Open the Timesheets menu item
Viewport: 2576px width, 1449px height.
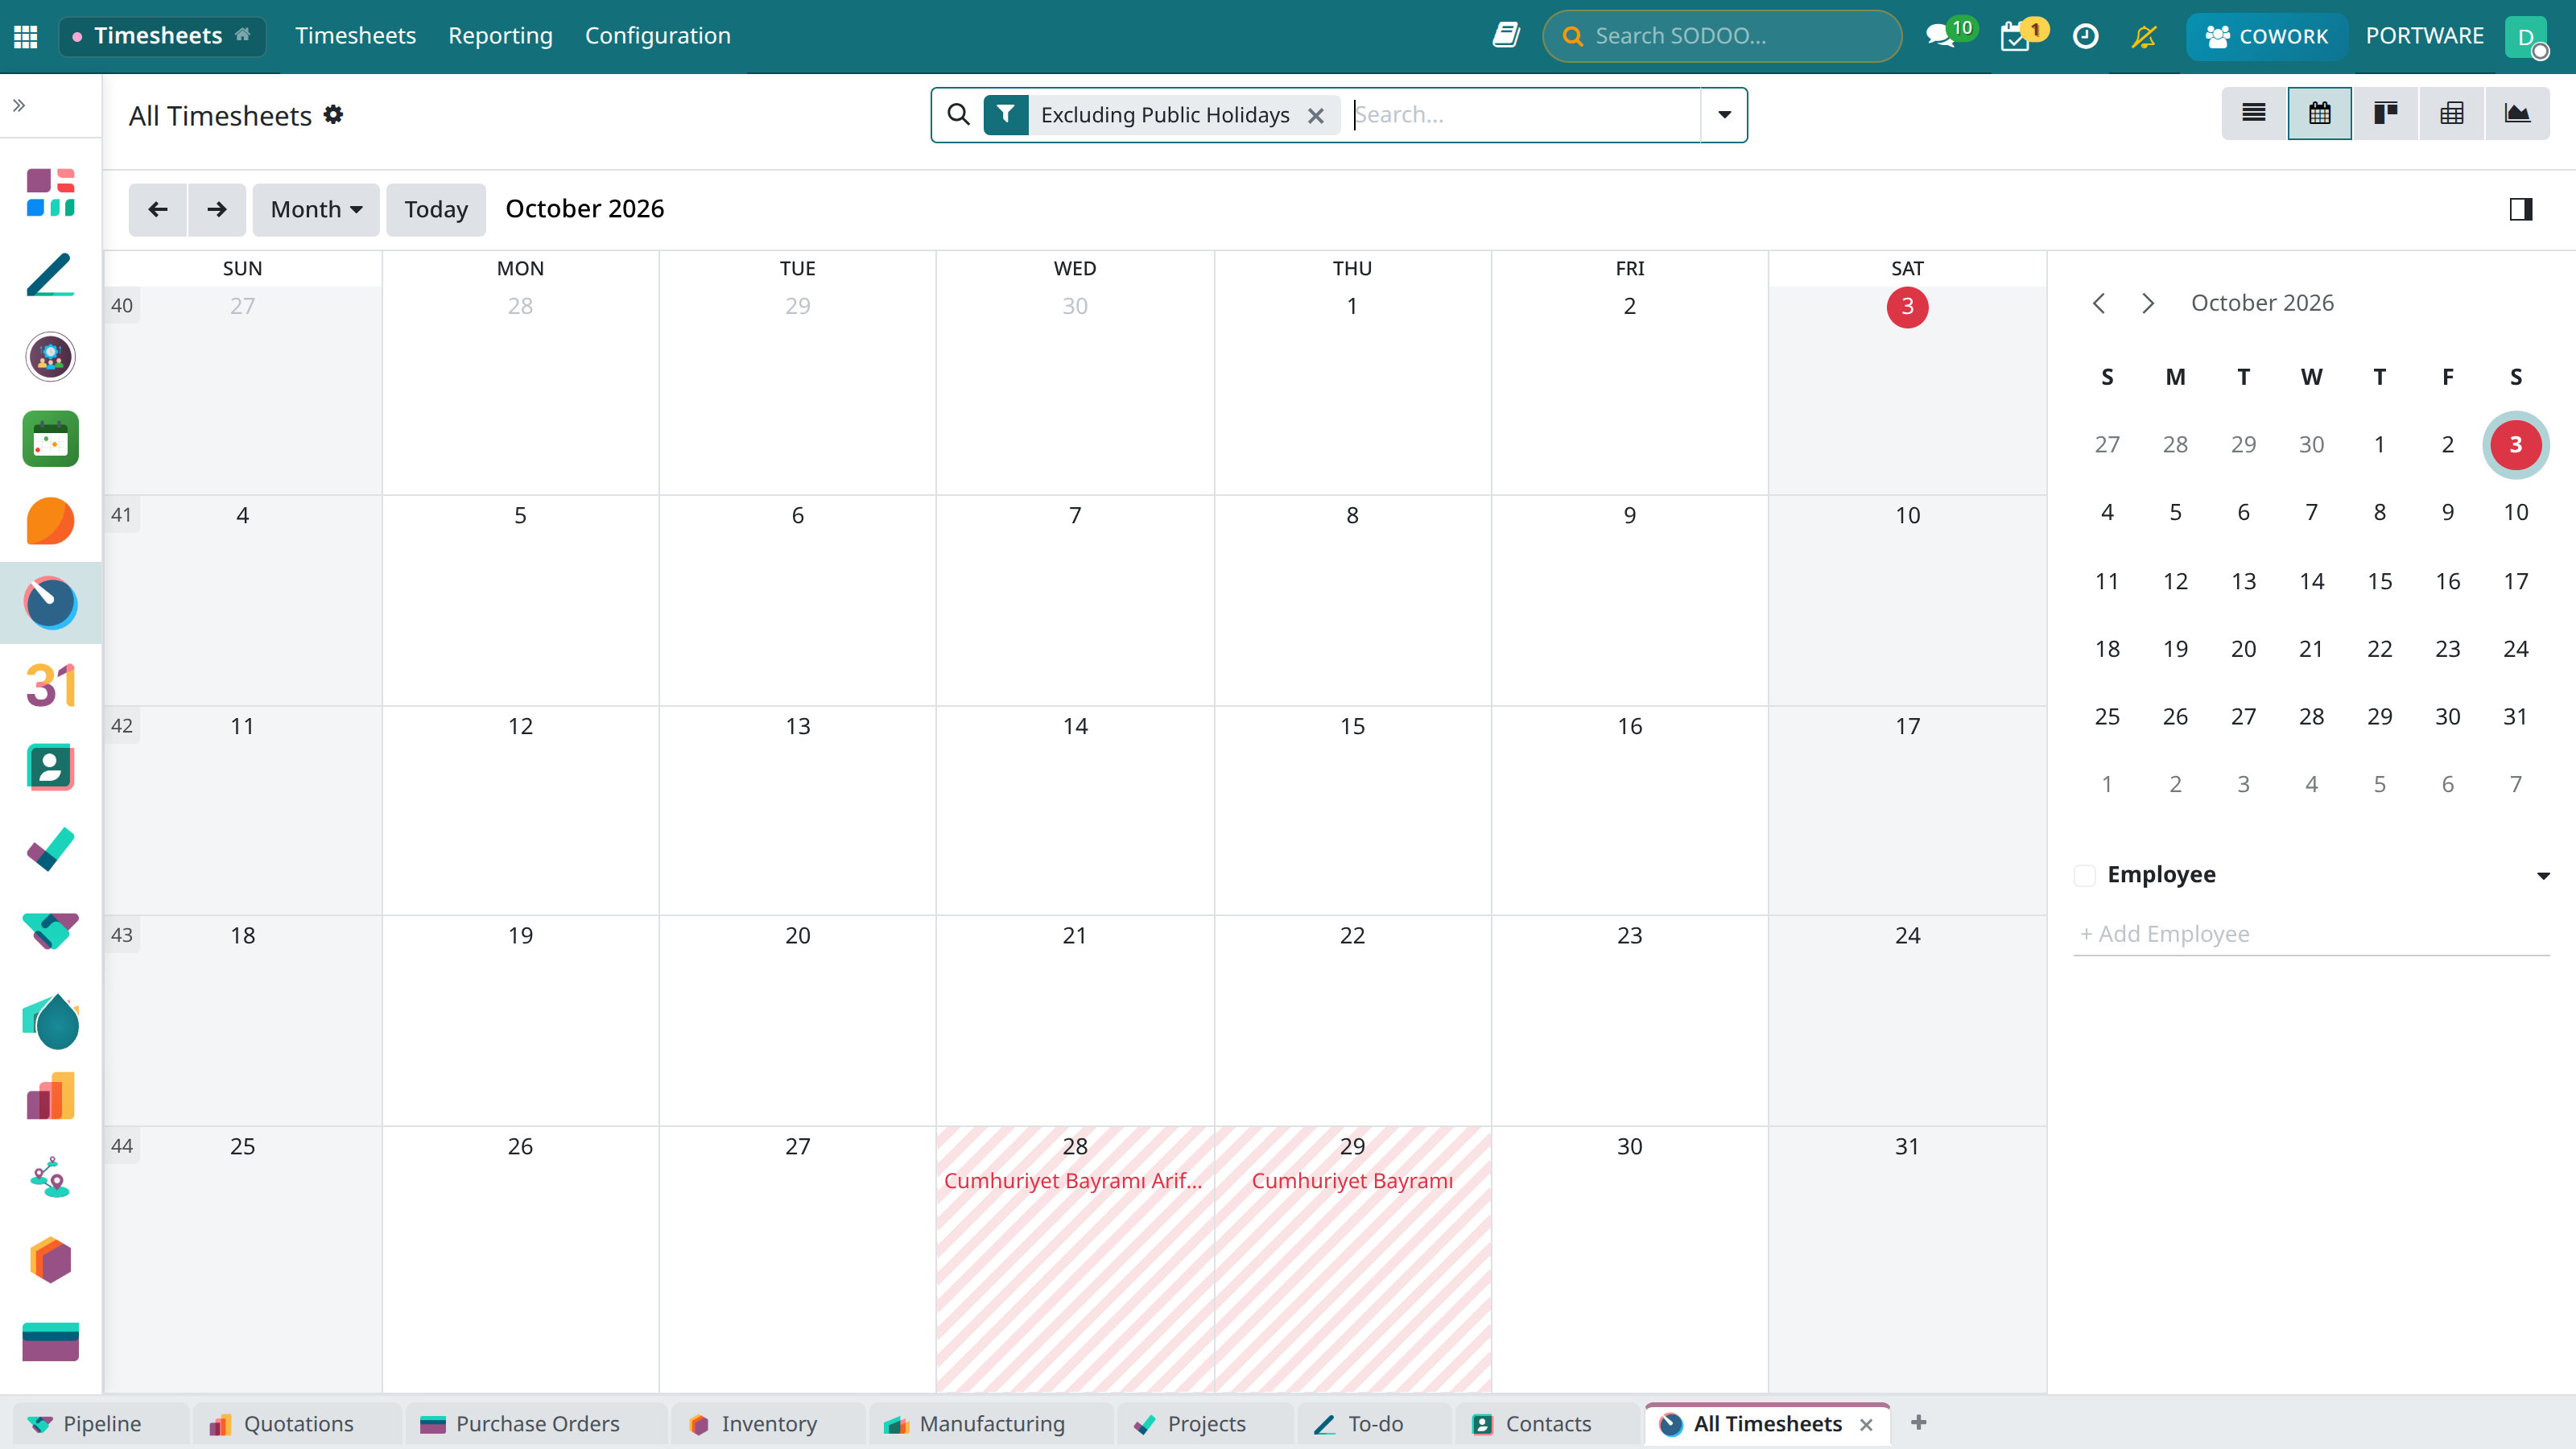click(355, 36)
